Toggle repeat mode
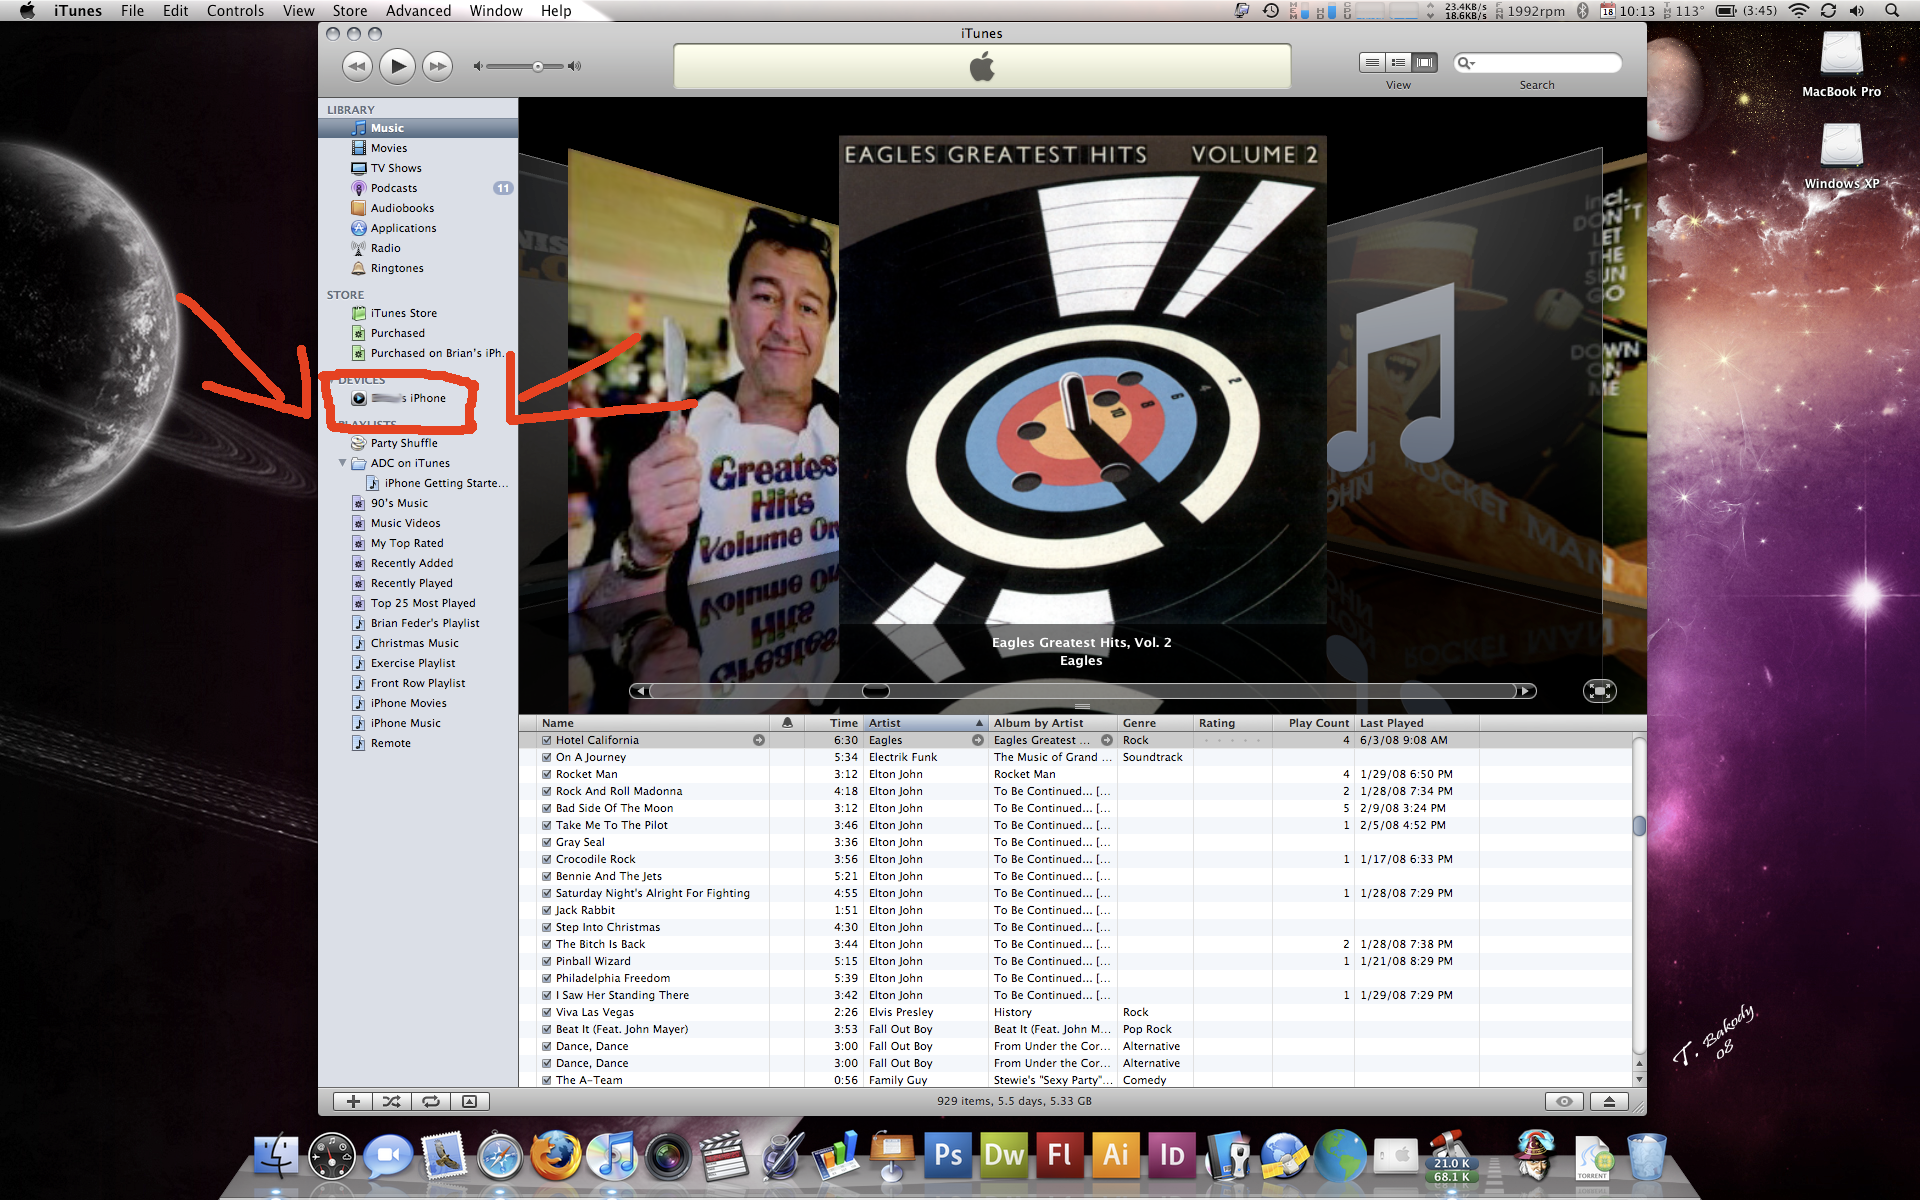 coord(430,1101)
